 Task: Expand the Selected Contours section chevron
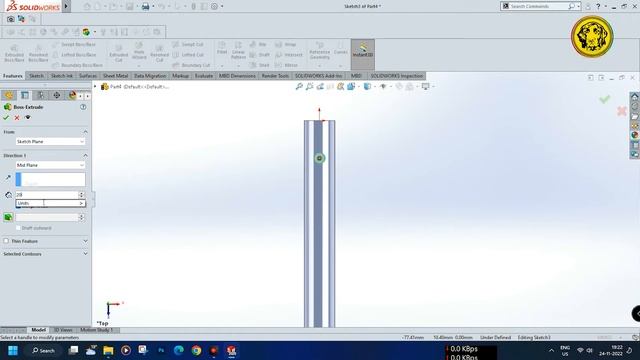pyautogui.click(x=85, y=254)
